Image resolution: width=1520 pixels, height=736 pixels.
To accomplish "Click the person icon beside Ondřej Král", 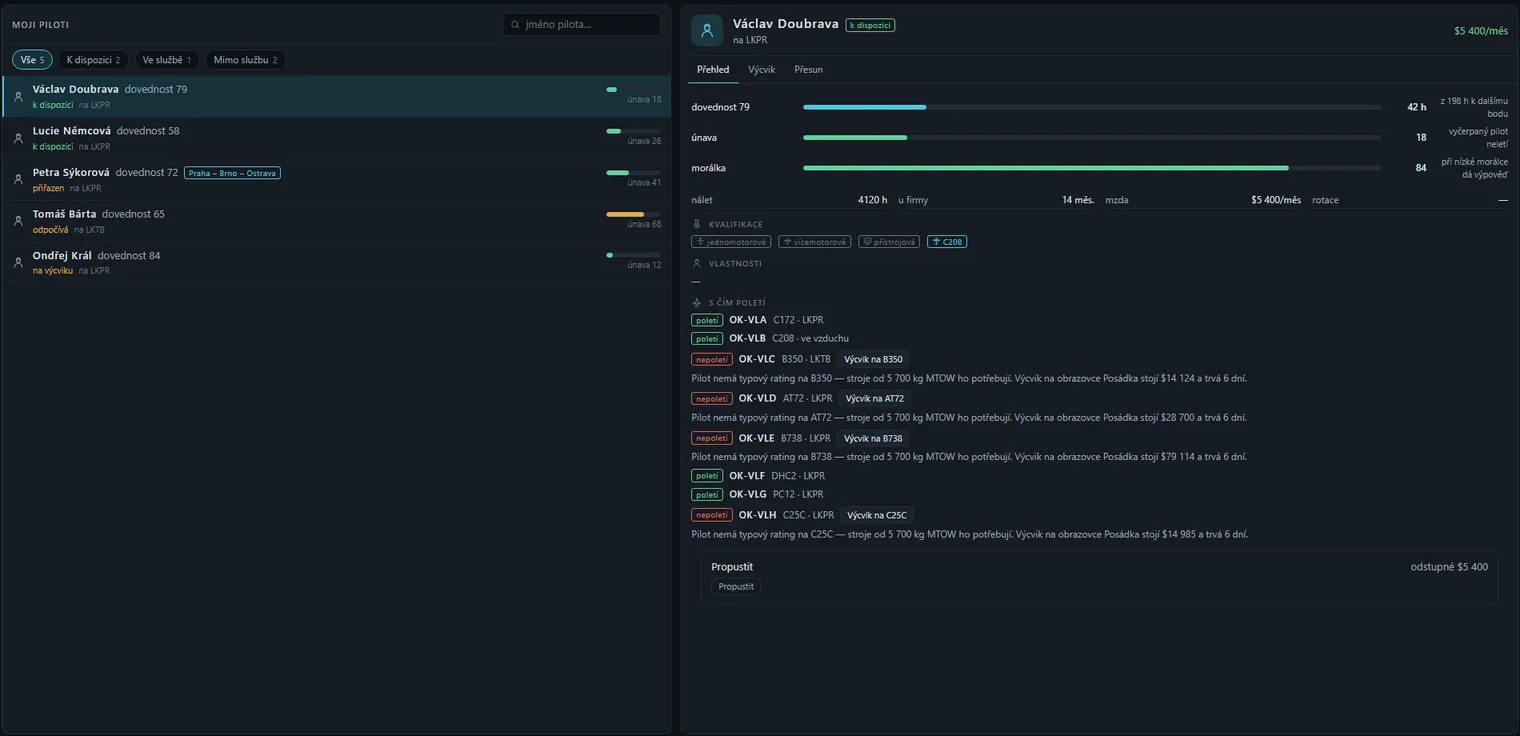I will 18,263.
